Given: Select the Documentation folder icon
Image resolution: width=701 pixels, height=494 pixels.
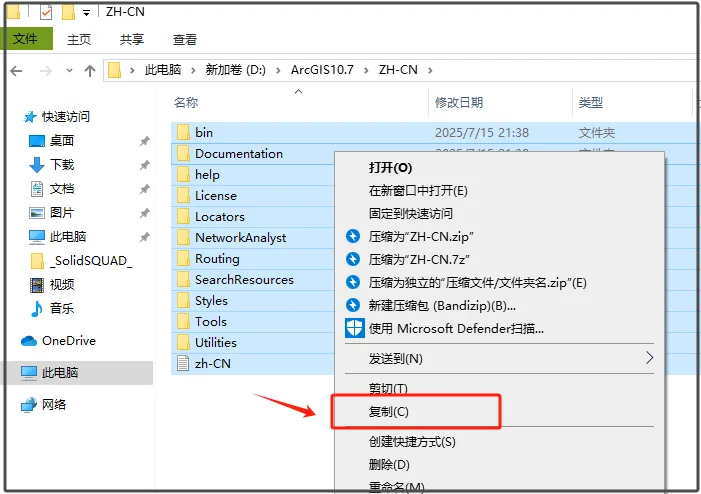Looking at the screenshot, I should [x=183, y=153].
